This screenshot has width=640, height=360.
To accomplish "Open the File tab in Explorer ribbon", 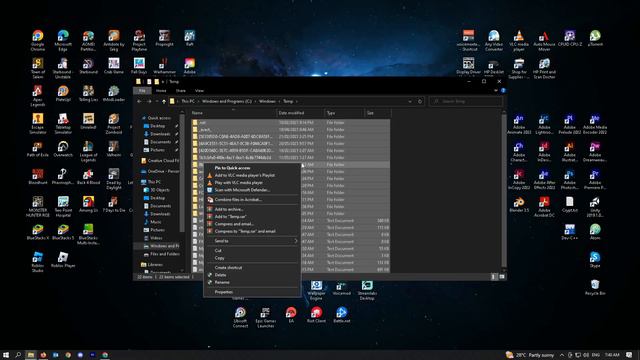I will pos(142,91).
